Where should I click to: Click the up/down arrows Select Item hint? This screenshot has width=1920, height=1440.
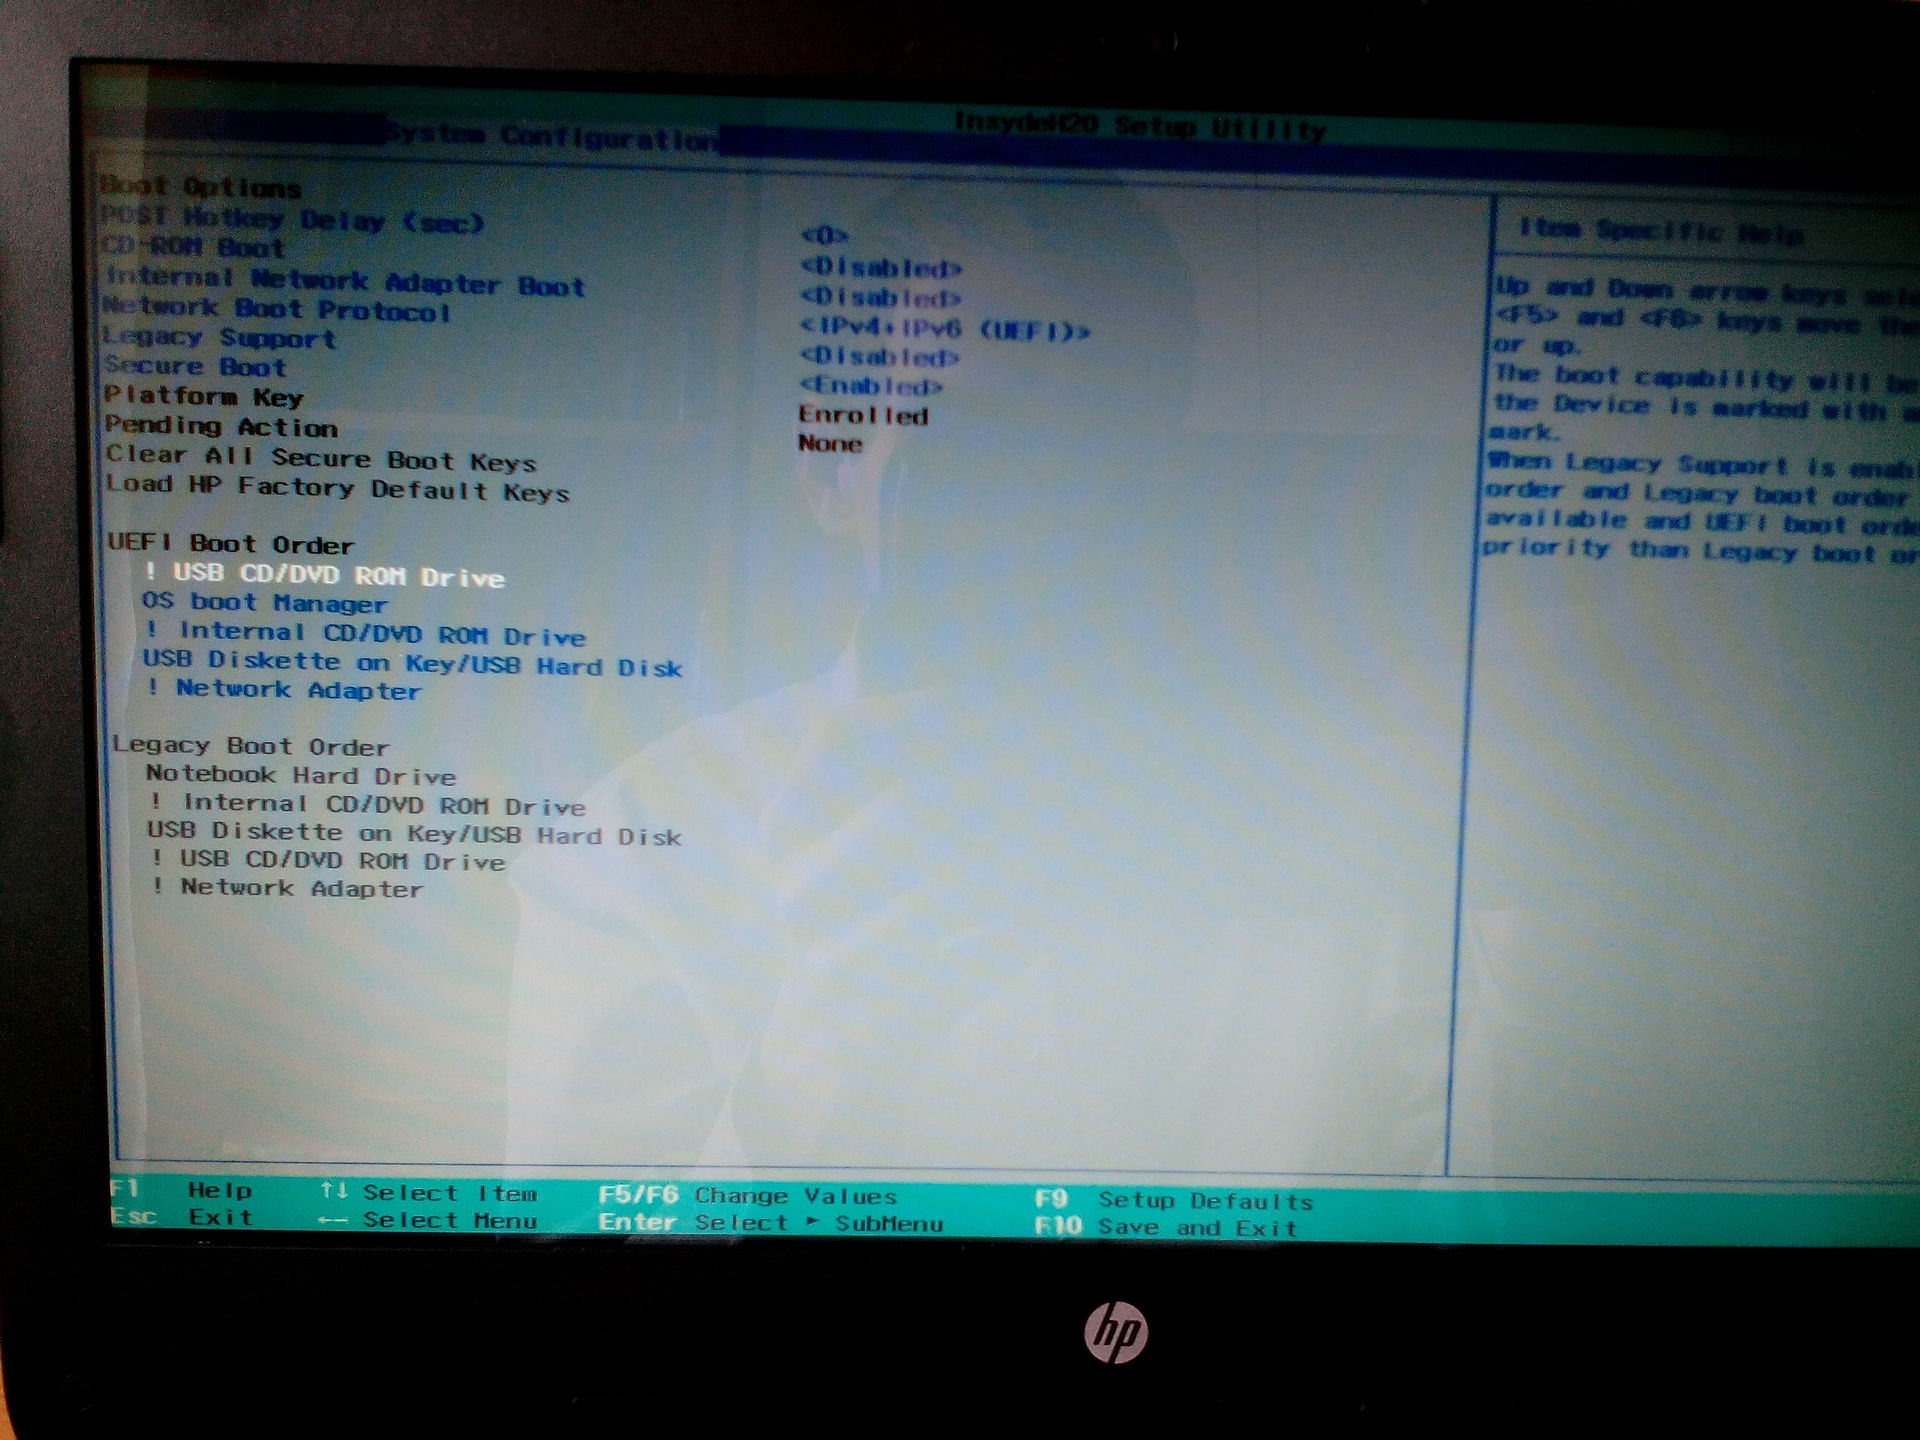point(428,1192)
